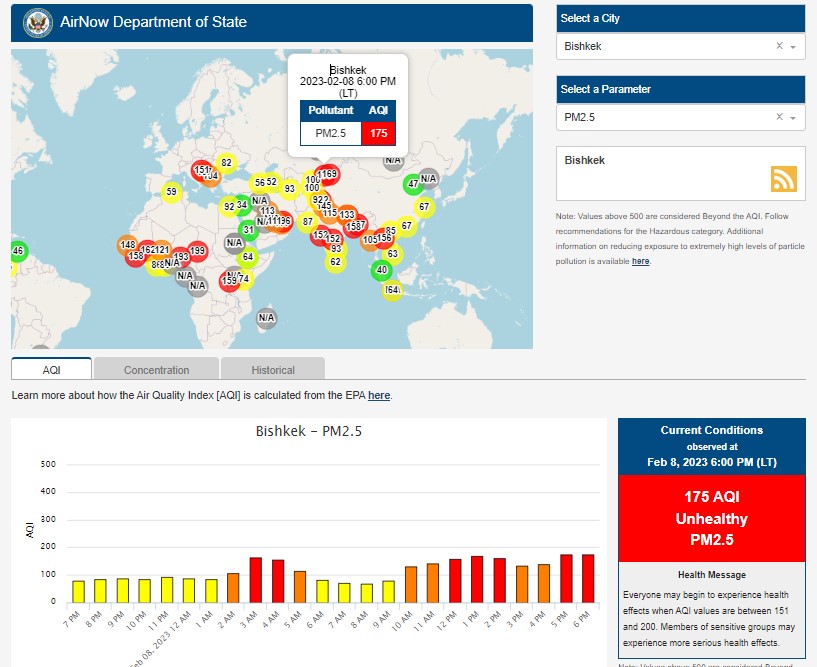Expand the Select a City dropdown arrow
Screen dimensions: 817x667
793,47
